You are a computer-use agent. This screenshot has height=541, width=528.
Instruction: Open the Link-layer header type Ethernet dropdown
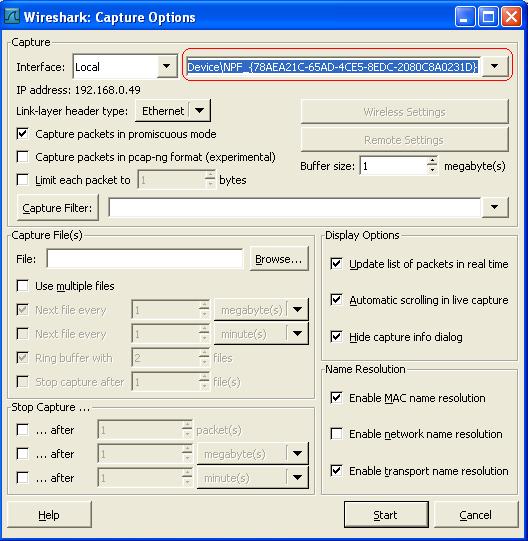(173, 111)
